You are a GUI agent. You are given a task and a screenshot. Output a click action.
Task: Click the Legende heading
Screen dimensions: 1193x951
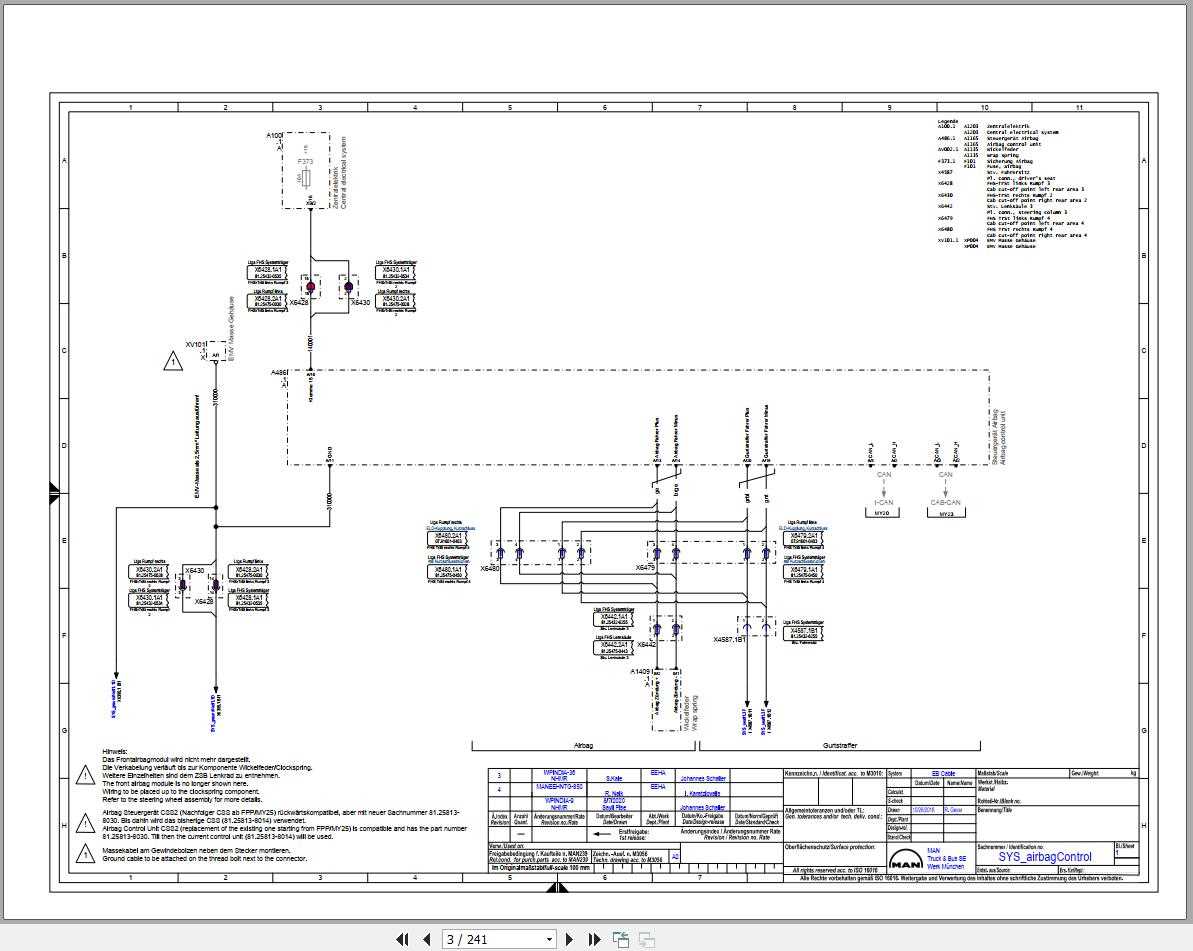pyautogui.click(x=948, y=121)
